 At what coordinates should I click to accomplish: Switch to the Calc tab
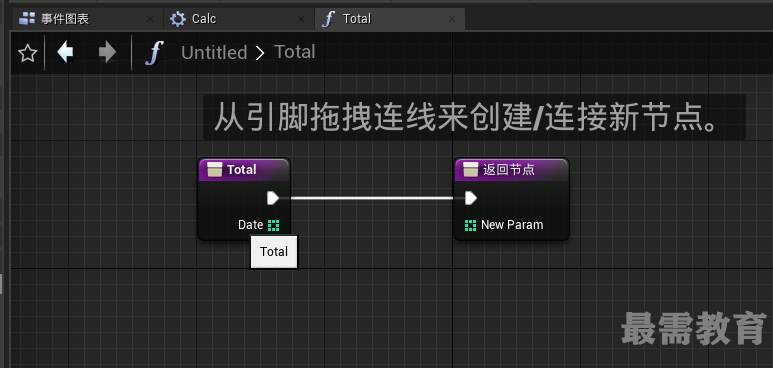239,19
